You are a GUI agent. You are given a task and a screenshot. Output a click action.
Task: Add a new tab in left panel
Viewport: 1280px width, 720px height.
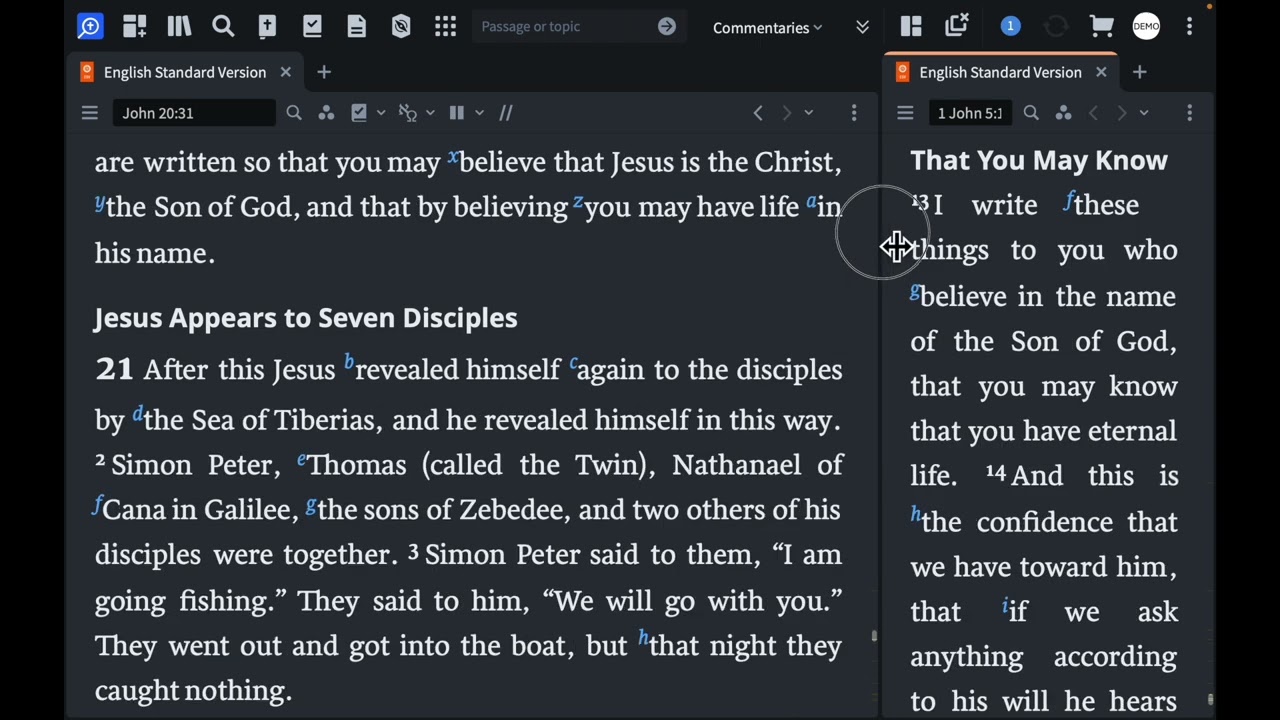pos(323,72)
